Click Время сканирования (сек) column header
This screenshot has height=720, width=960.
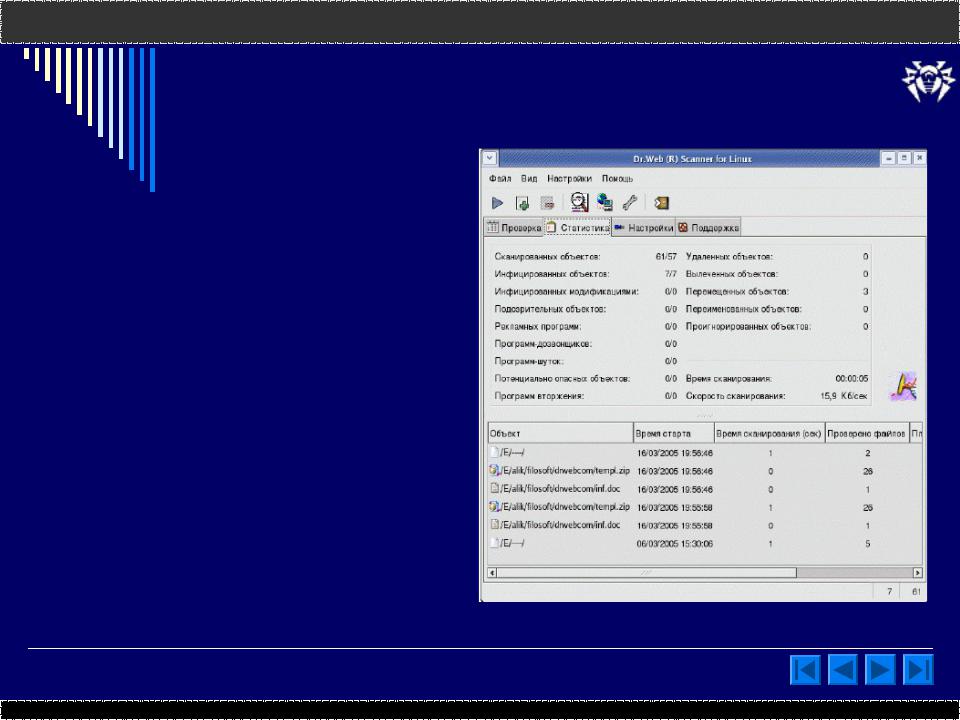[770, 433]
